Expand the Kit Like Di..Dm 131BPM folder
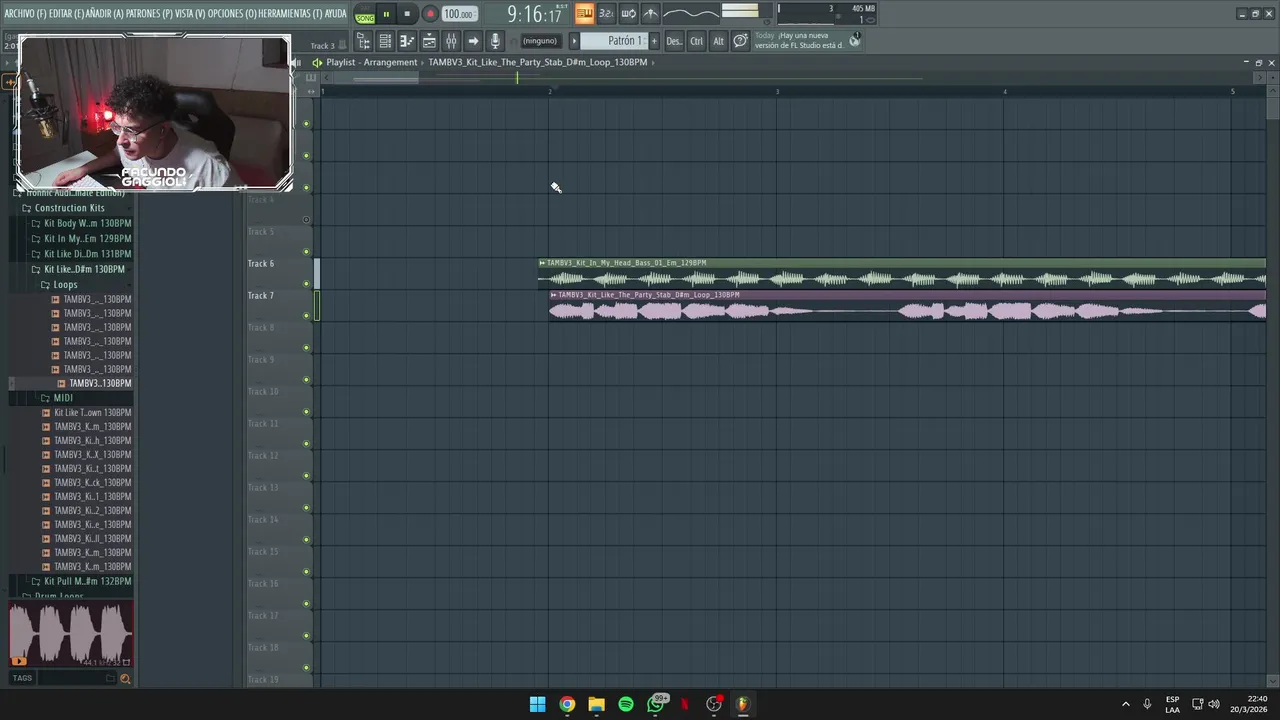Viewport: 1280px width, 720px height. click(x=84, y=254)
